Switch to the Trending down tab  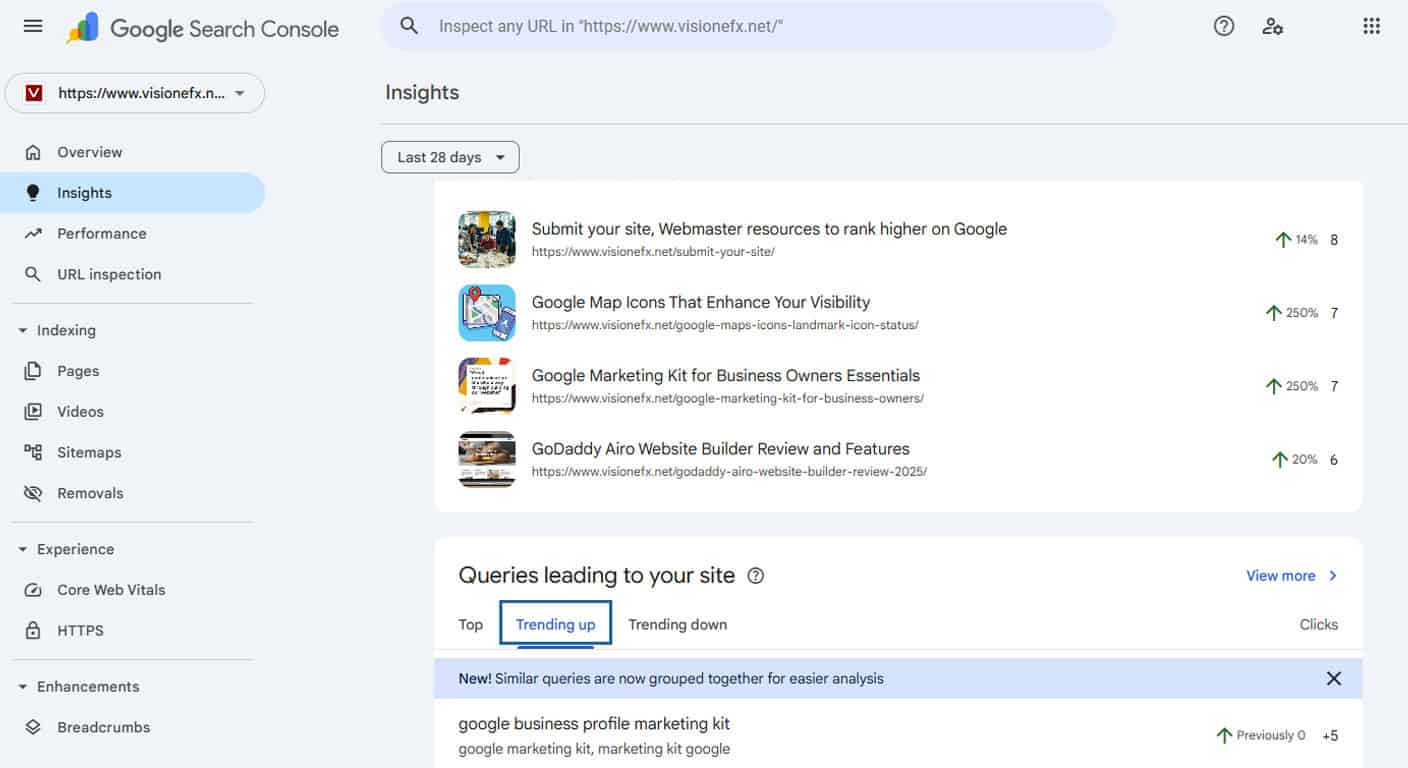point(677,624)
